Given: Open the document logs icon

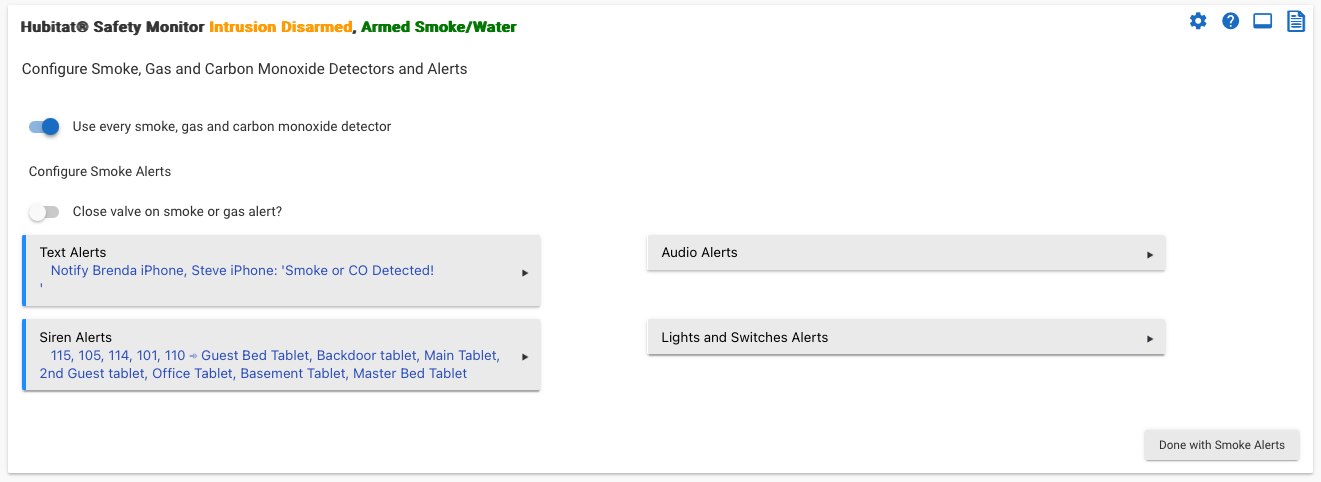Looking at the screenshot, I should click(x=1296, y=21).
